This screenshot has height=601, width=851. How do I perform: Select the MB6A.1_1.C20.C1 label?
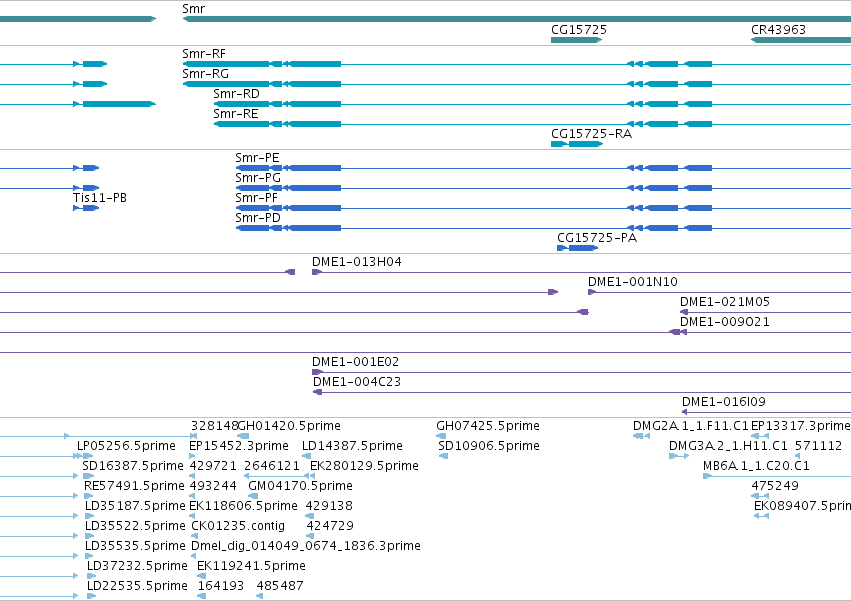click(757, 466)
